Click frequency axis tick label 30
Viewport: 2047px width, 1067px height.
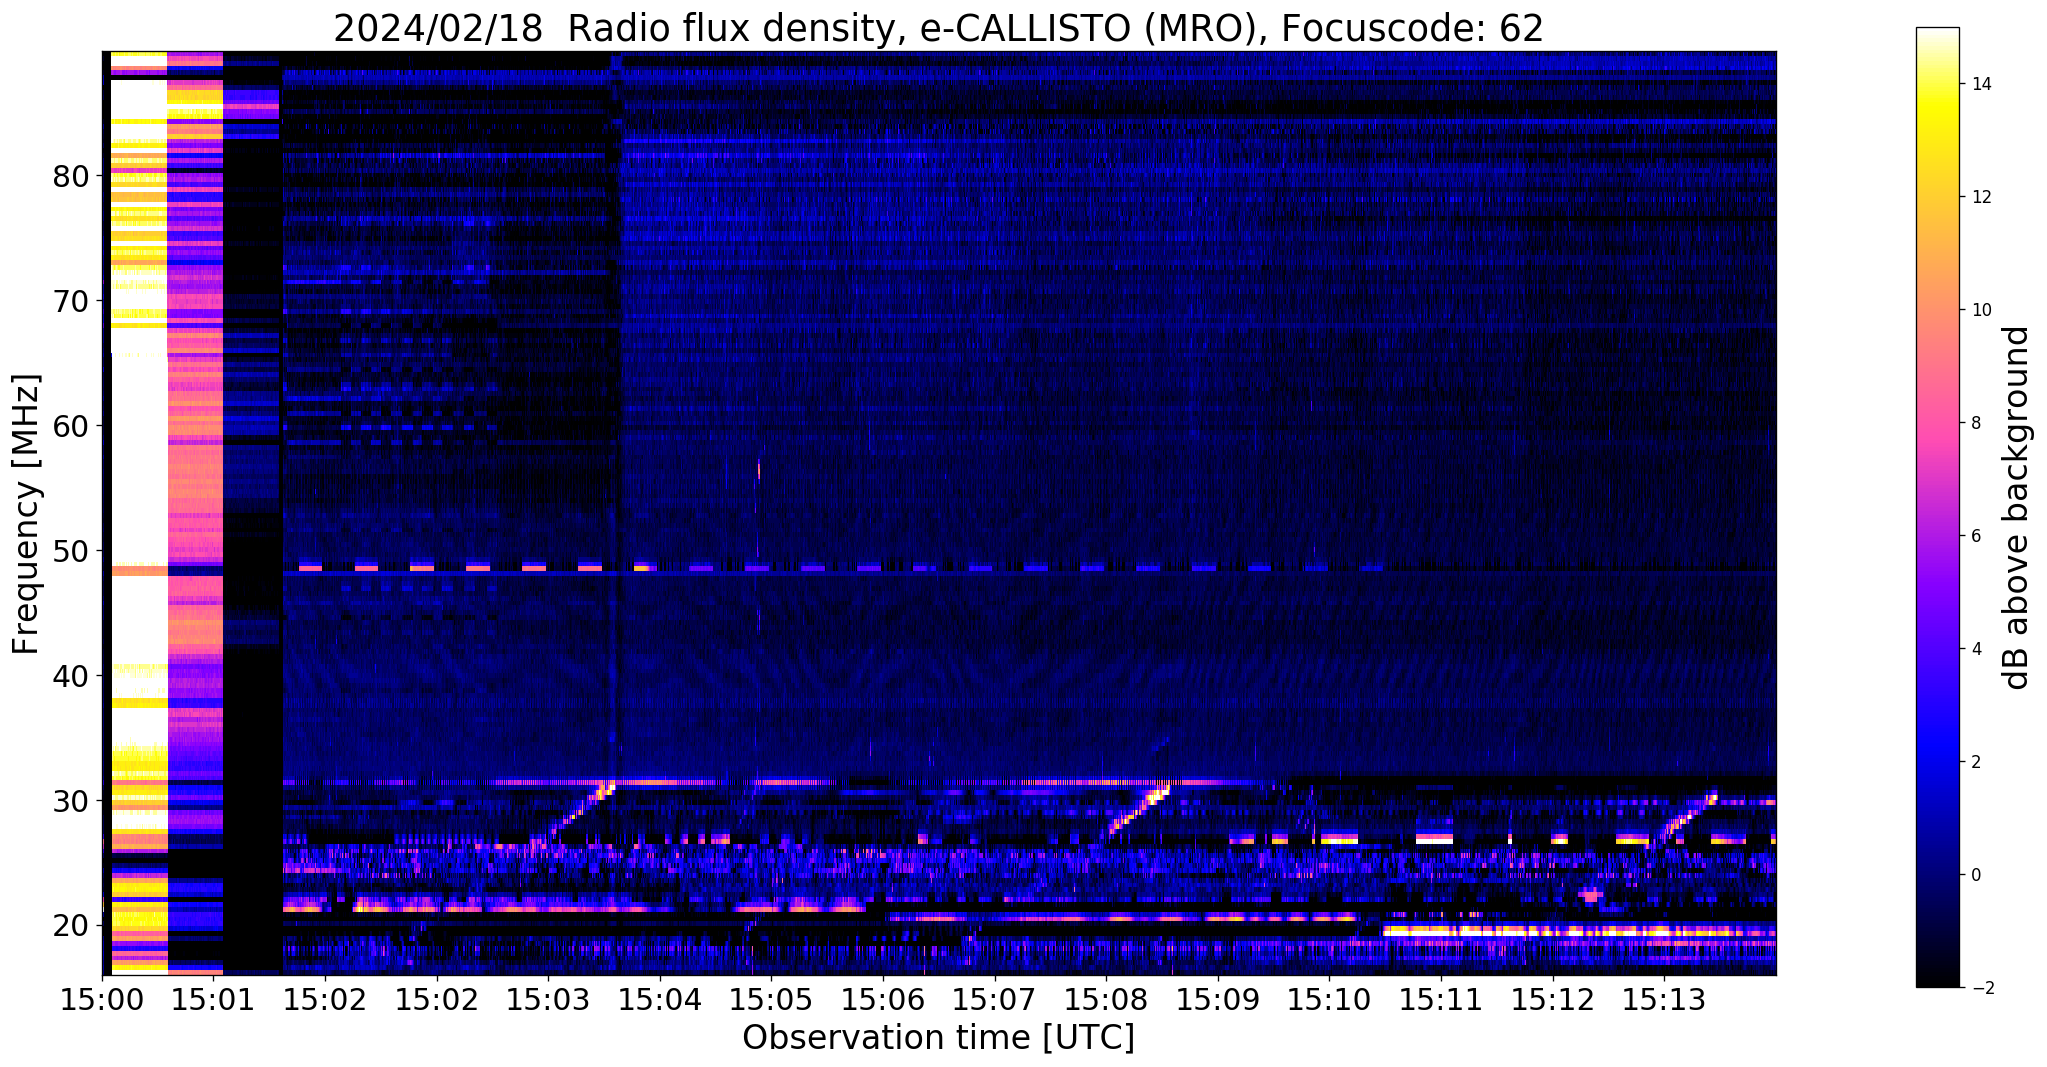click(72, 801)
